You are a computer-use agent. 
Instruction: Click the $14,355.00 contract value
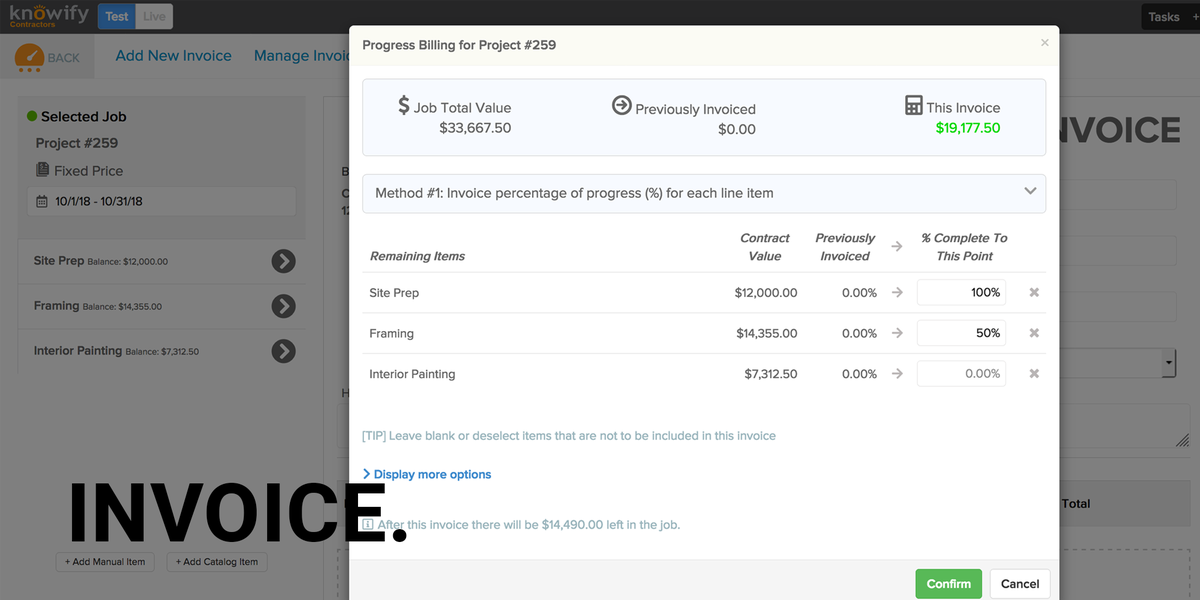[766, 333]
